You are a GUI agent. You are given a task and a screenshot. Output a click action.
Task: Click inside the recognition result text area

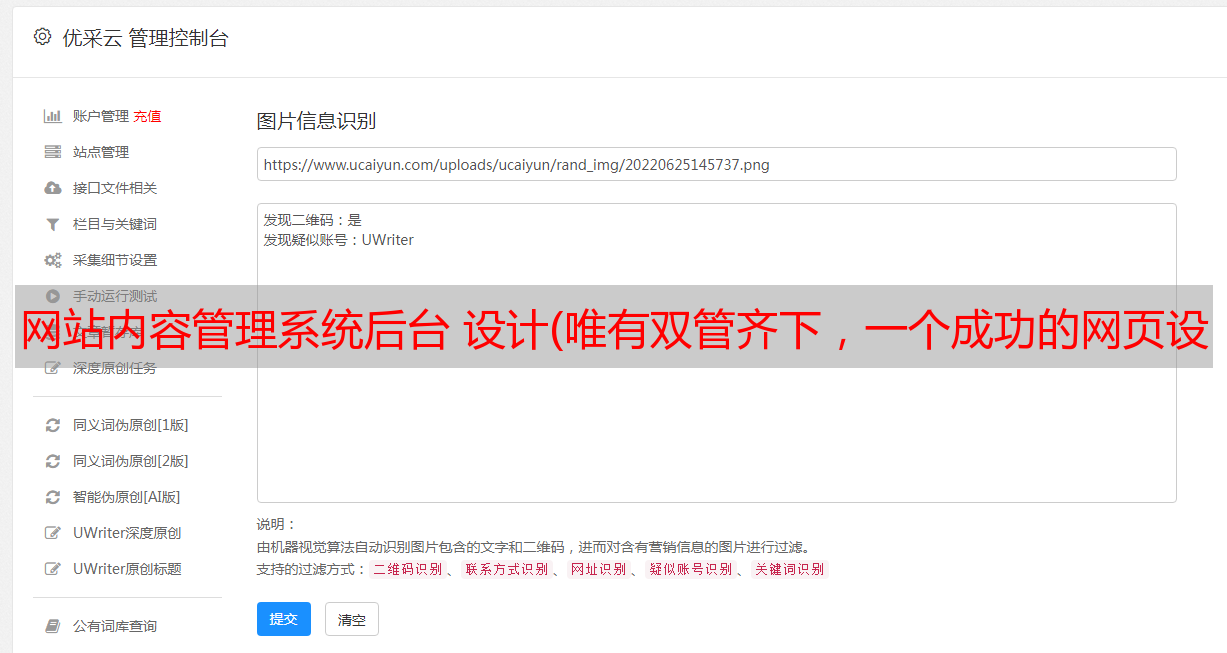point(716,352)
